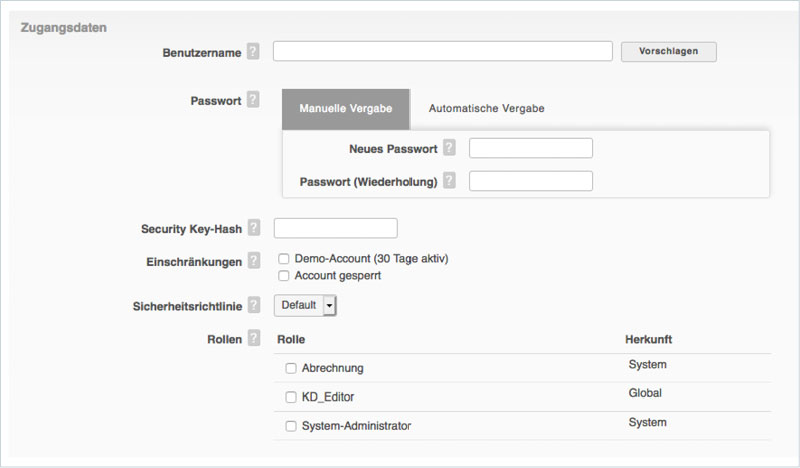Open the Sicherheitsrichtlinie Default dropdown
The image size is (800, 468).
tap(305, 305)
